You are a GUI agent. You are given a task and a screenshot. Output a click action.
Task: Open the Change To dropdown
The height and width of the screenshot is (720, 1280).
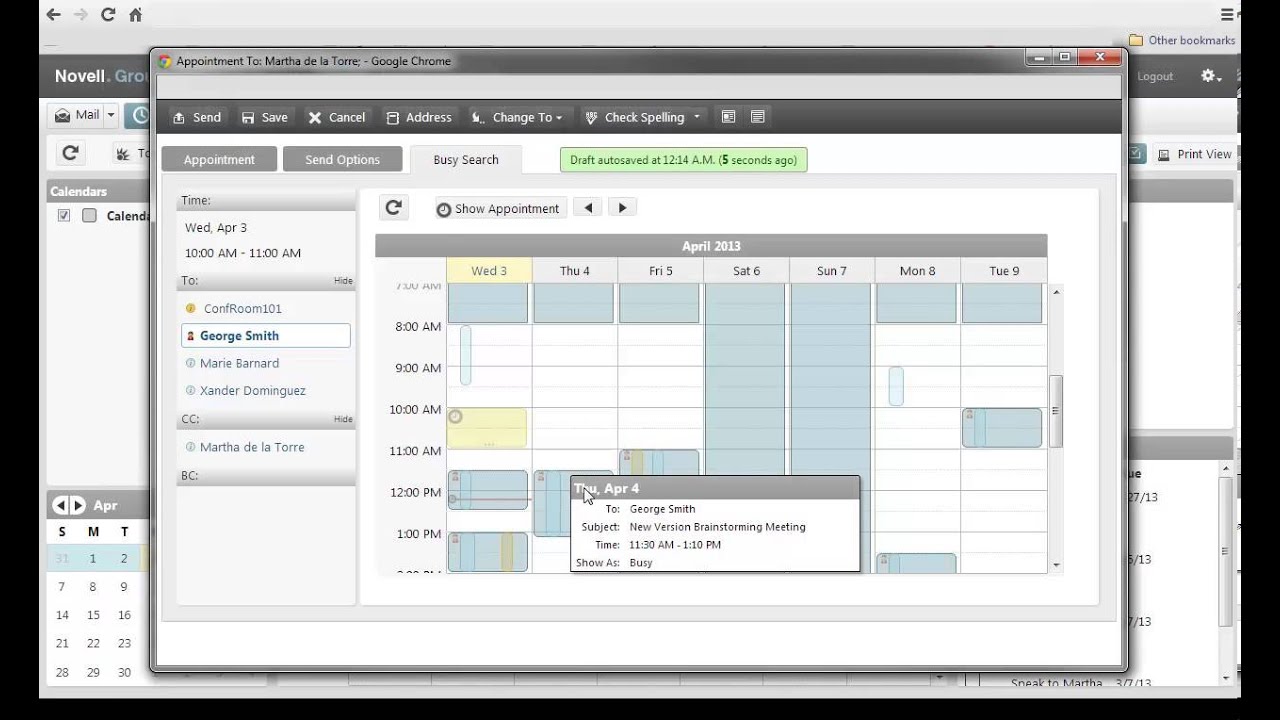(x=517, y=117)
